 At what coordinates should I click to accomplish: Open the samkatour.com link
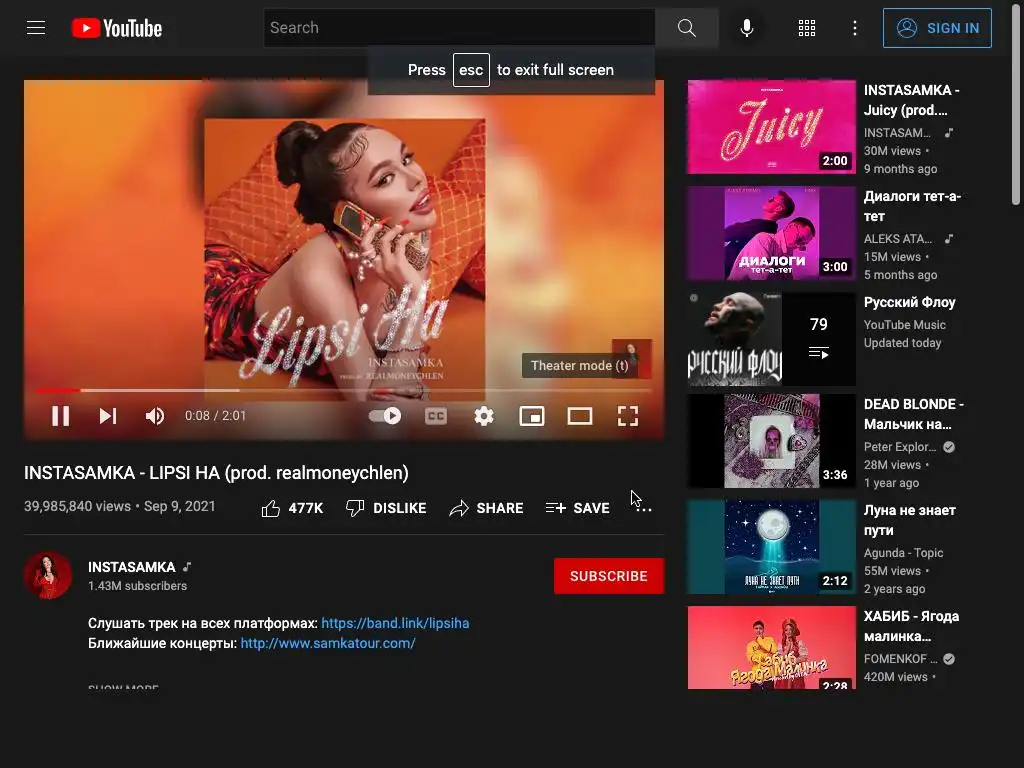coord(328,643)
